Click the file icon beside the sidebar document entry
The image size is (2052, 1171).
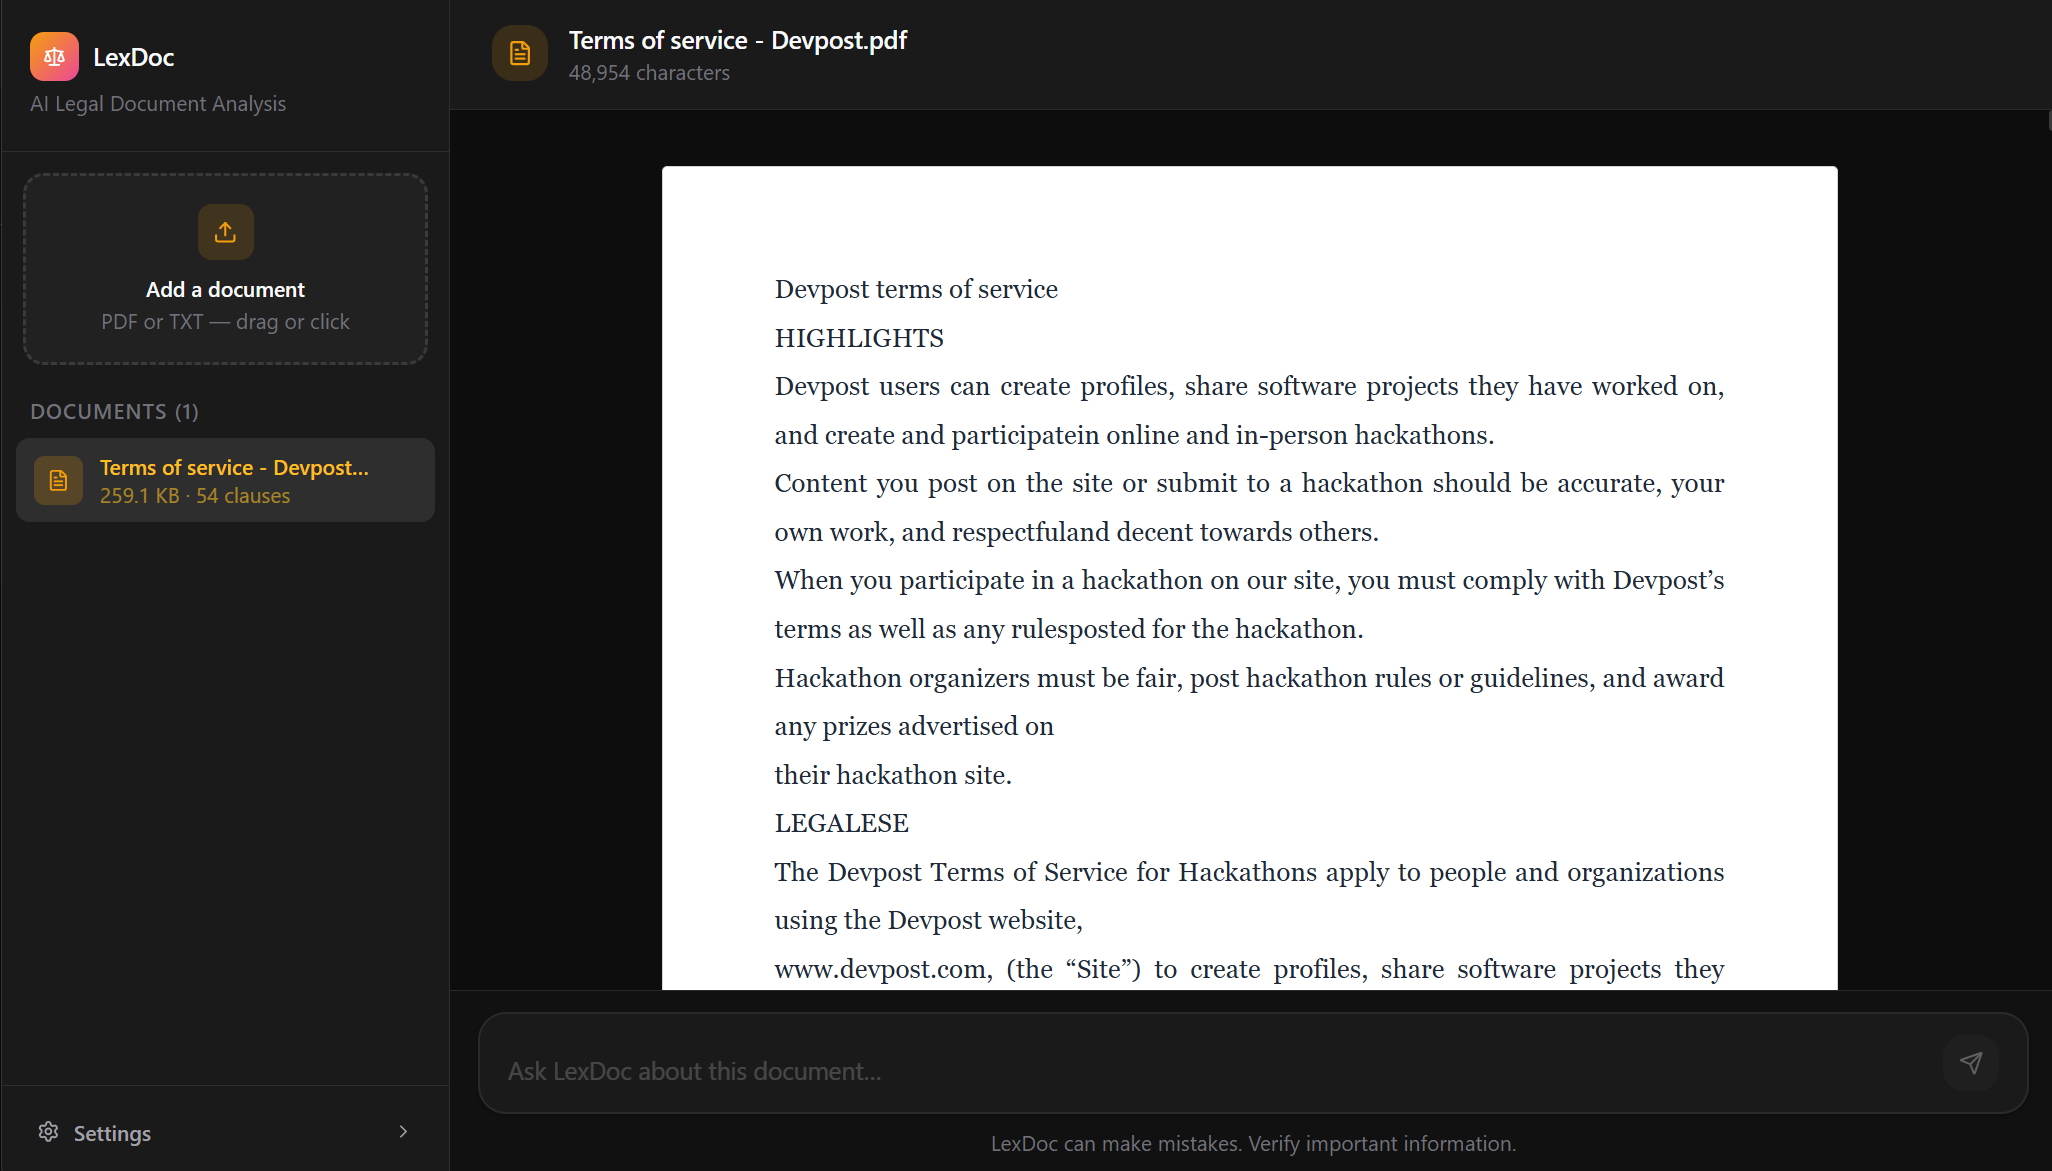coord(58,481)
